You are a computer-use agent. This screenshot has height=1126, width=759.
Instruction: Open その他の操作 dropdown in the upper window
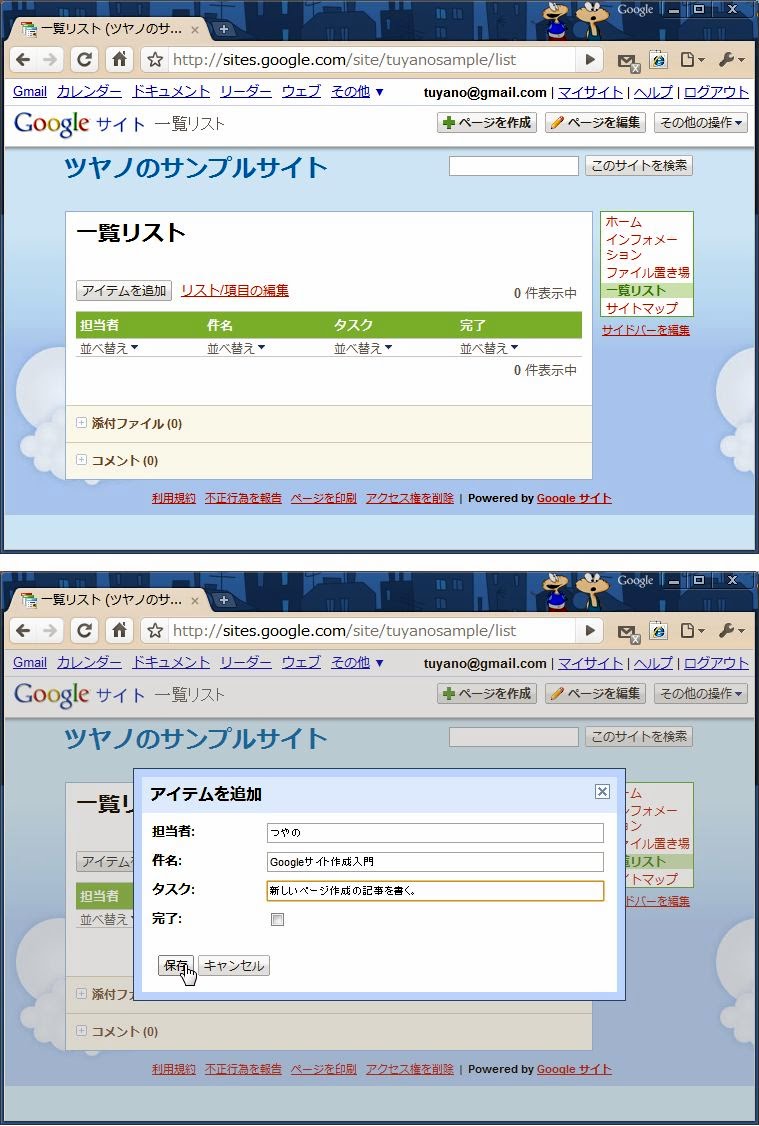pyautogui.click(x=701, y=123)
